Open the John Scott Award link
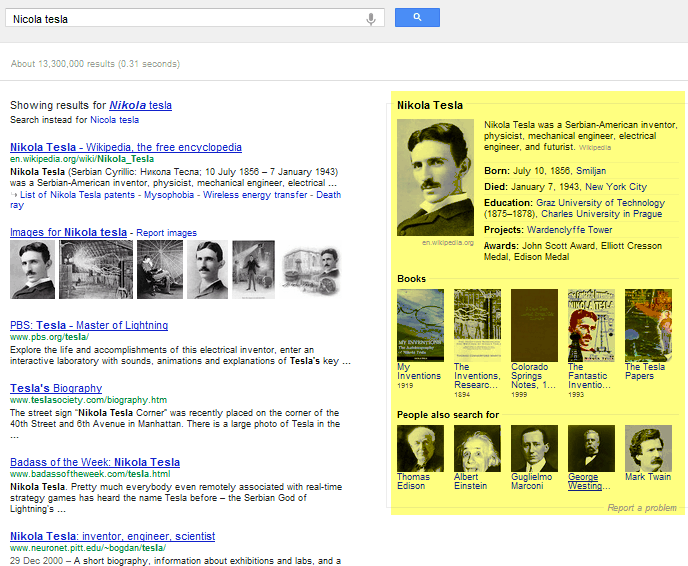 pyautogui.click(x=559, y=246)
